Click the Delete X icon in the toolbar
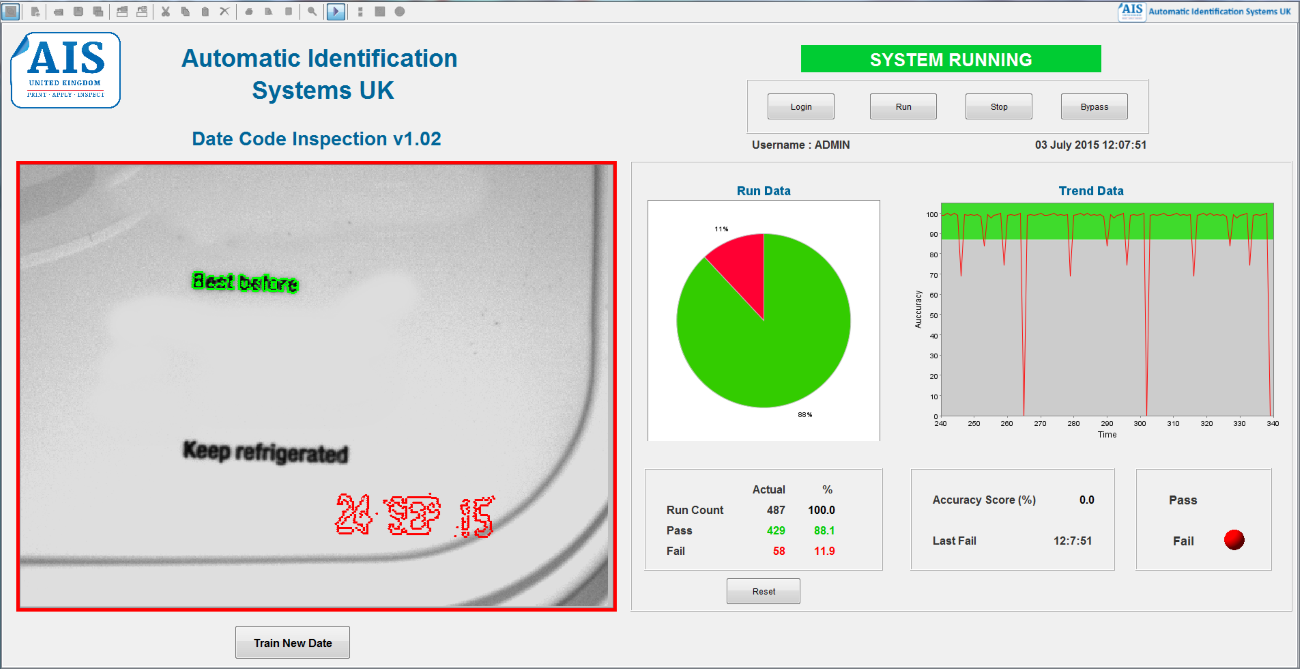 click(224, 12)
